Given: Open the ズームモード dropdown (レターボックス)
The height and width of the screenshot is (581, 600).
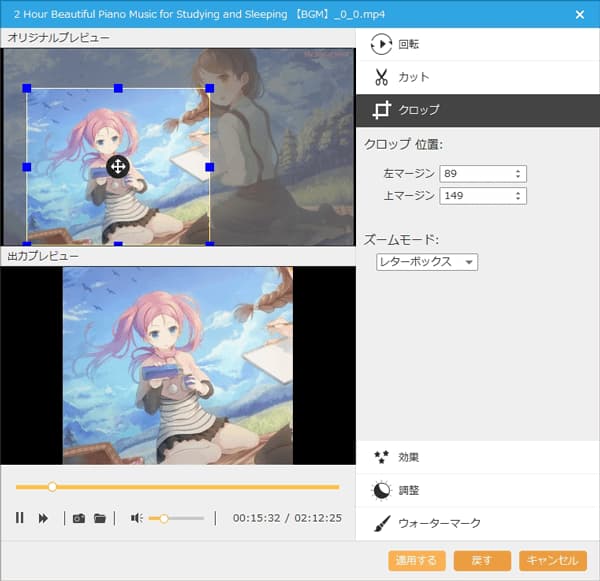Looking at the screenshot, I should pyautogui.click(x=427, y=262).
